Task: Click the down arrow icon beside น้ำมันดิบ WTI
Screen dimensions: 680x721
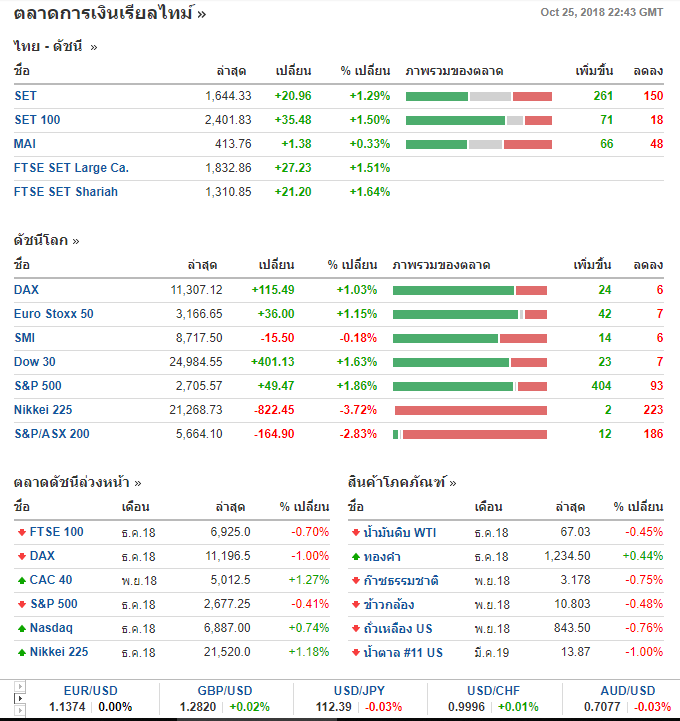Action: (x=355, y=532)
